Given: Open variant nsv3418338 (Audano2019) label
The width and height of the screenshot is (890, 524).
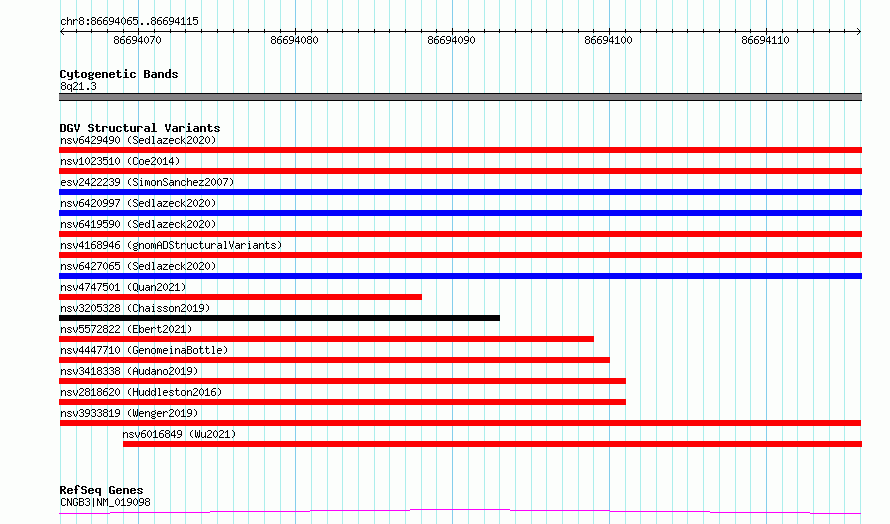Looking at the screenshot, I should 129,371.
